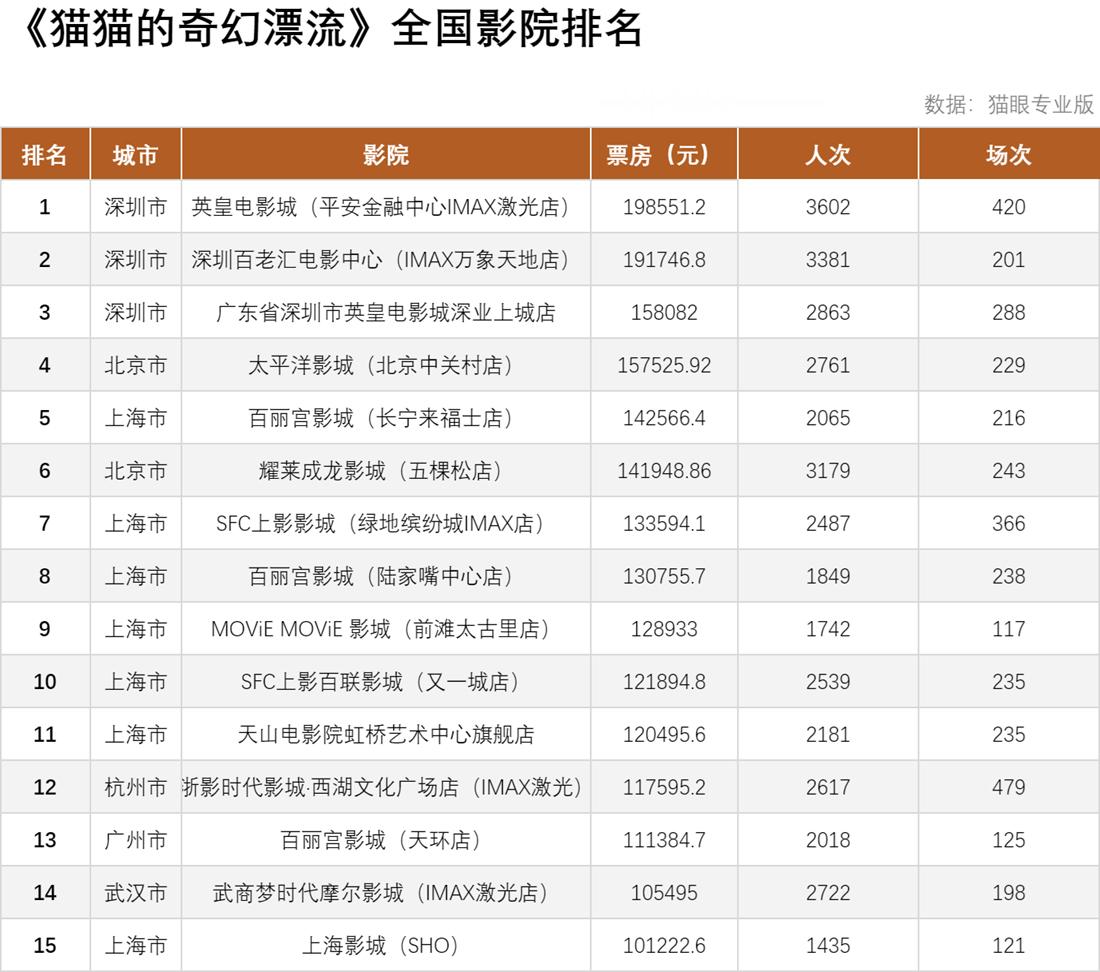
Task: Click box office value 141948.86
Action: [x=664, y=471]
